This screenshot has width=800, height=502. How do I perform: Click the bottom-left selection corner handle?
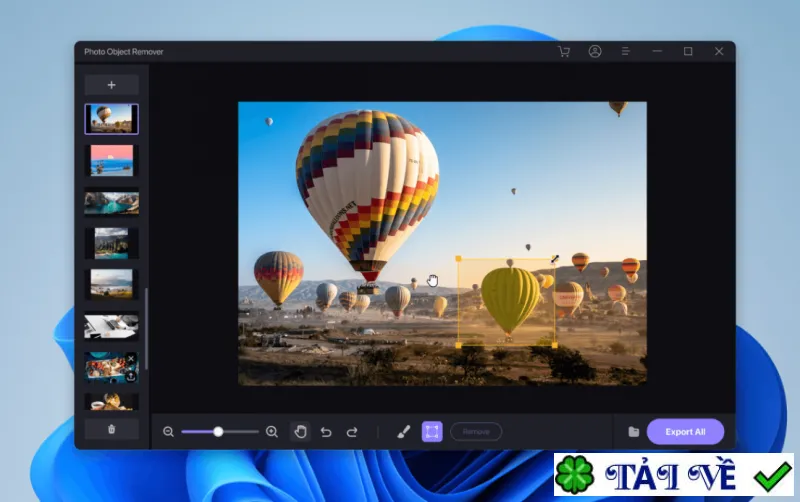458,345
